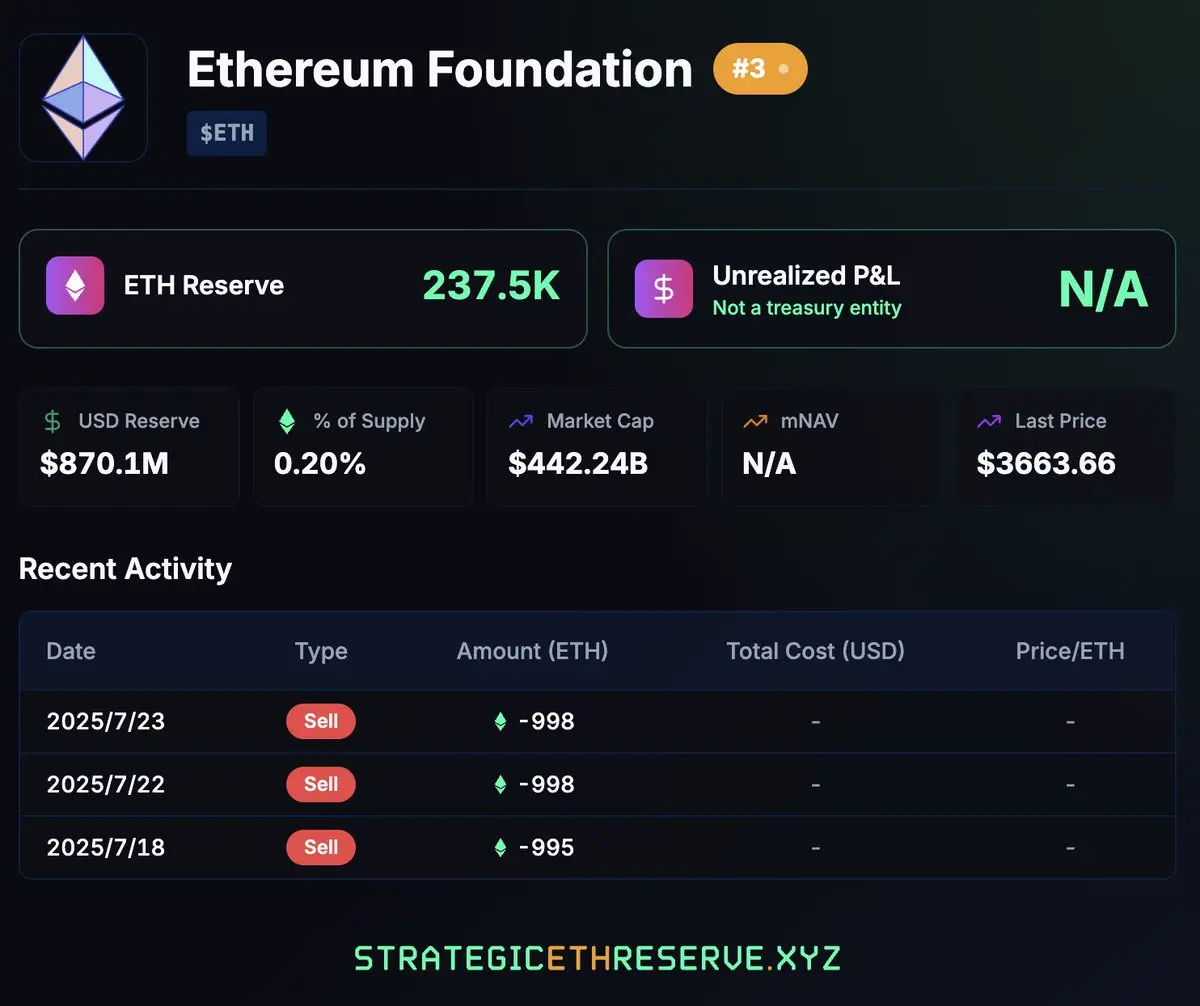Click the % of Supply label
Viewport: 1200px width, 1006px height.
tap(369, 421)
